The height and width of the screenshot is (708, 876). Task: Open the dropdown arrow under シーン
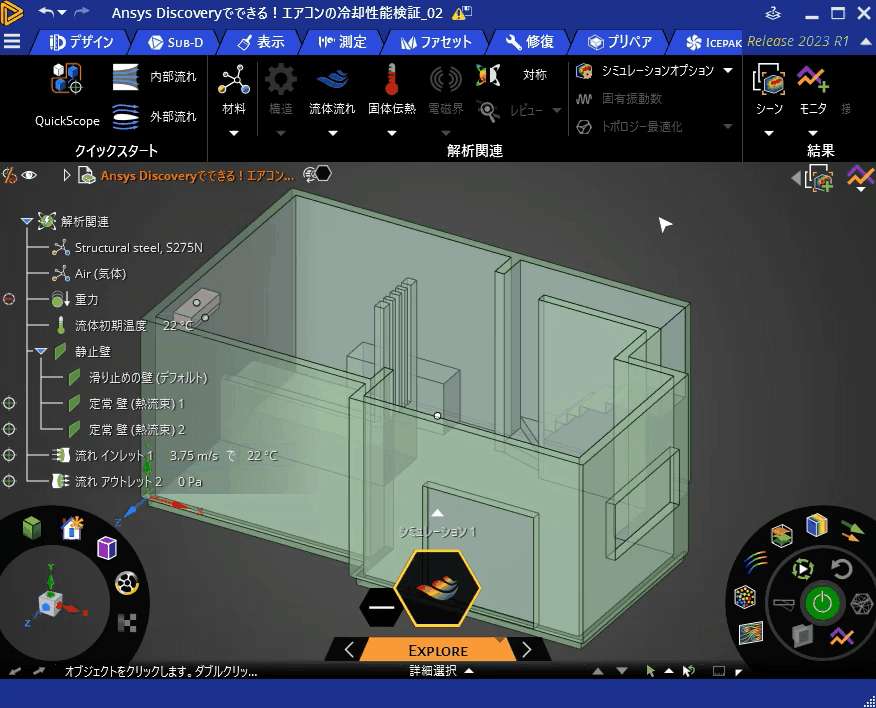[769, 133]
